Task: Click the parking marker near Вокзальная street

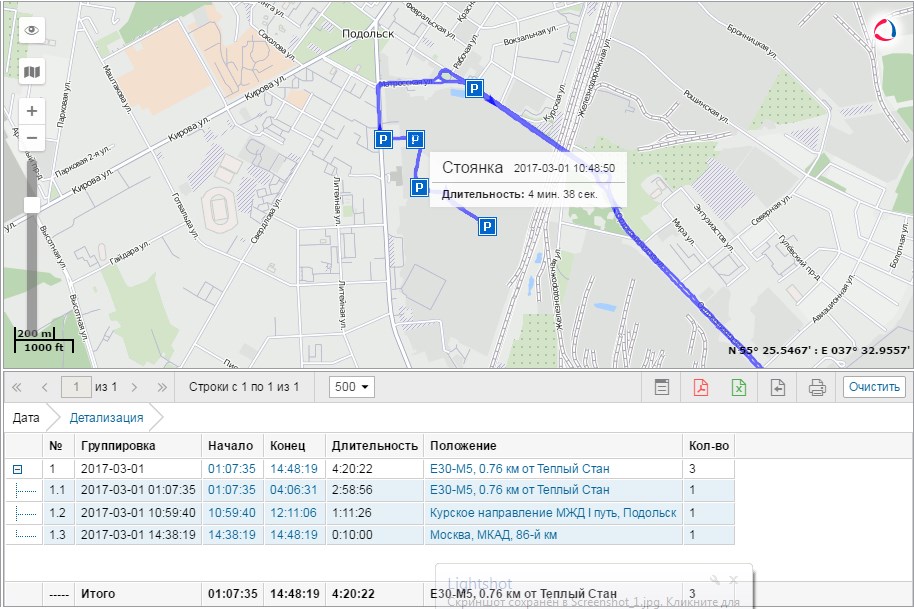Action: click(x=475, y=90)
